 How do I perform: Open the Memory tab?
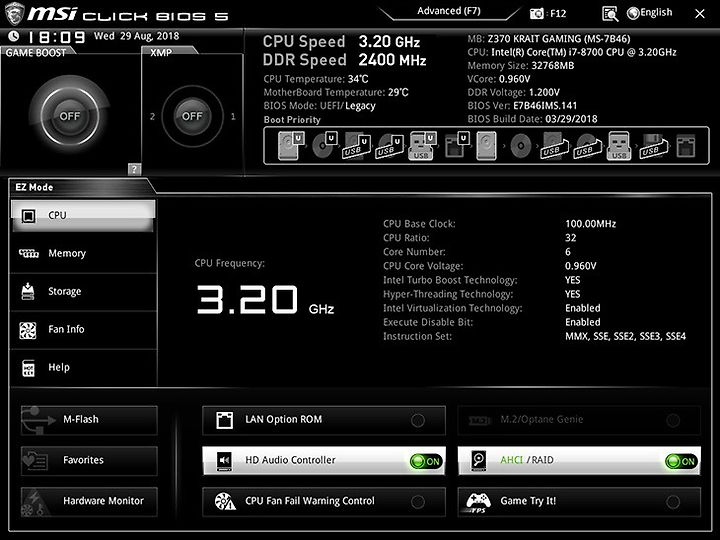pyautogui.click(x=83, y=253)
